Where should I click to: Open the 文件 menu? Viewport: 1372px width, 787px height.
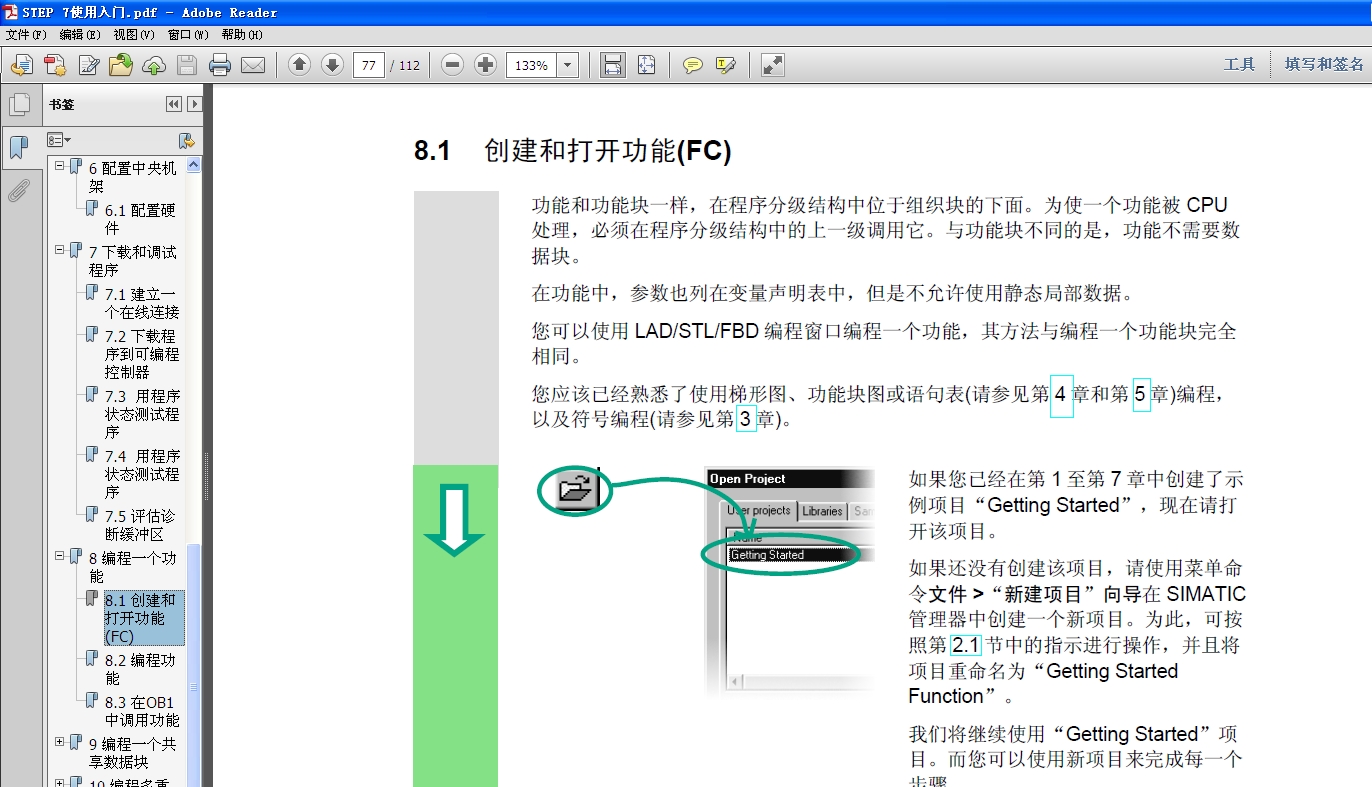[26, 34]
